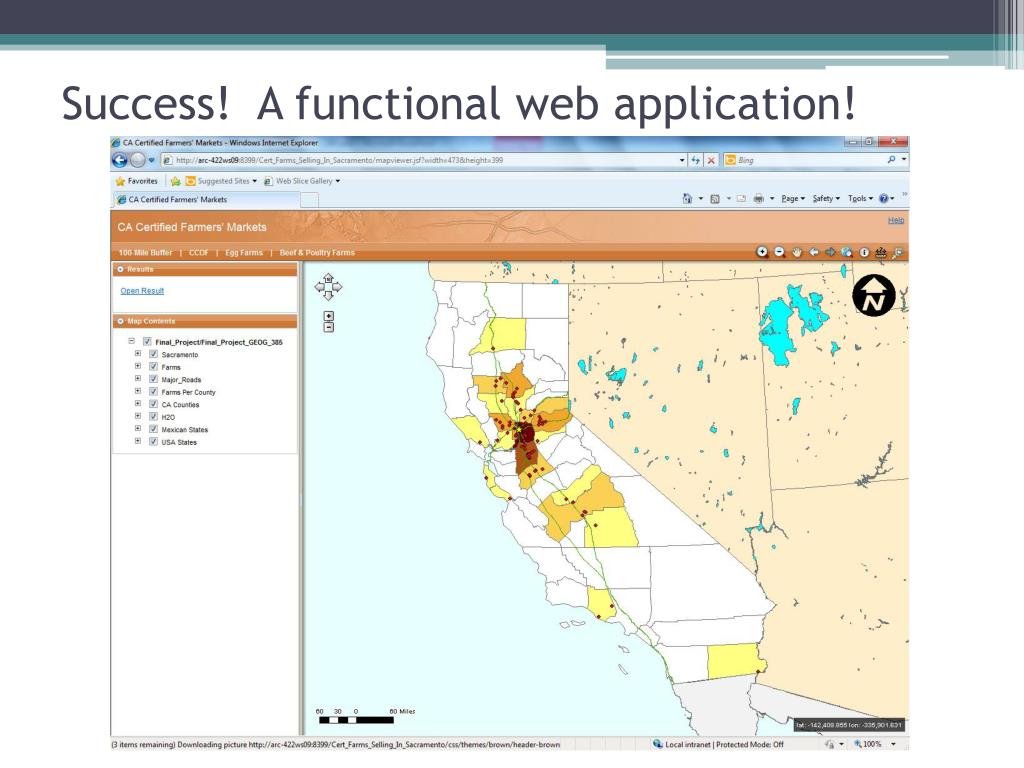The height and width of the screenshot is (768, 1024).
Task: Expand the Farms layer node
Action: tap(138, 366)
